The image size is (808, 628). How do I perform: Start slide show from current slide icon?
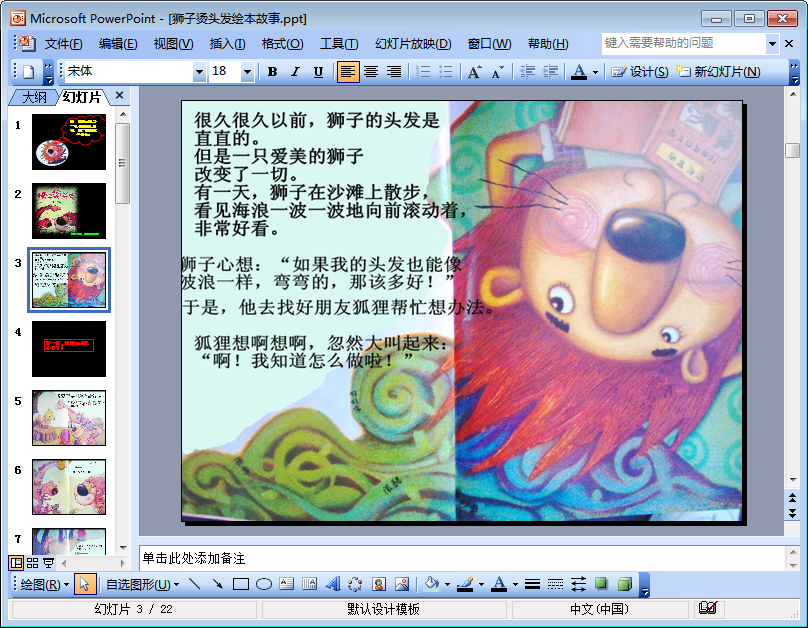pos(48,563)
